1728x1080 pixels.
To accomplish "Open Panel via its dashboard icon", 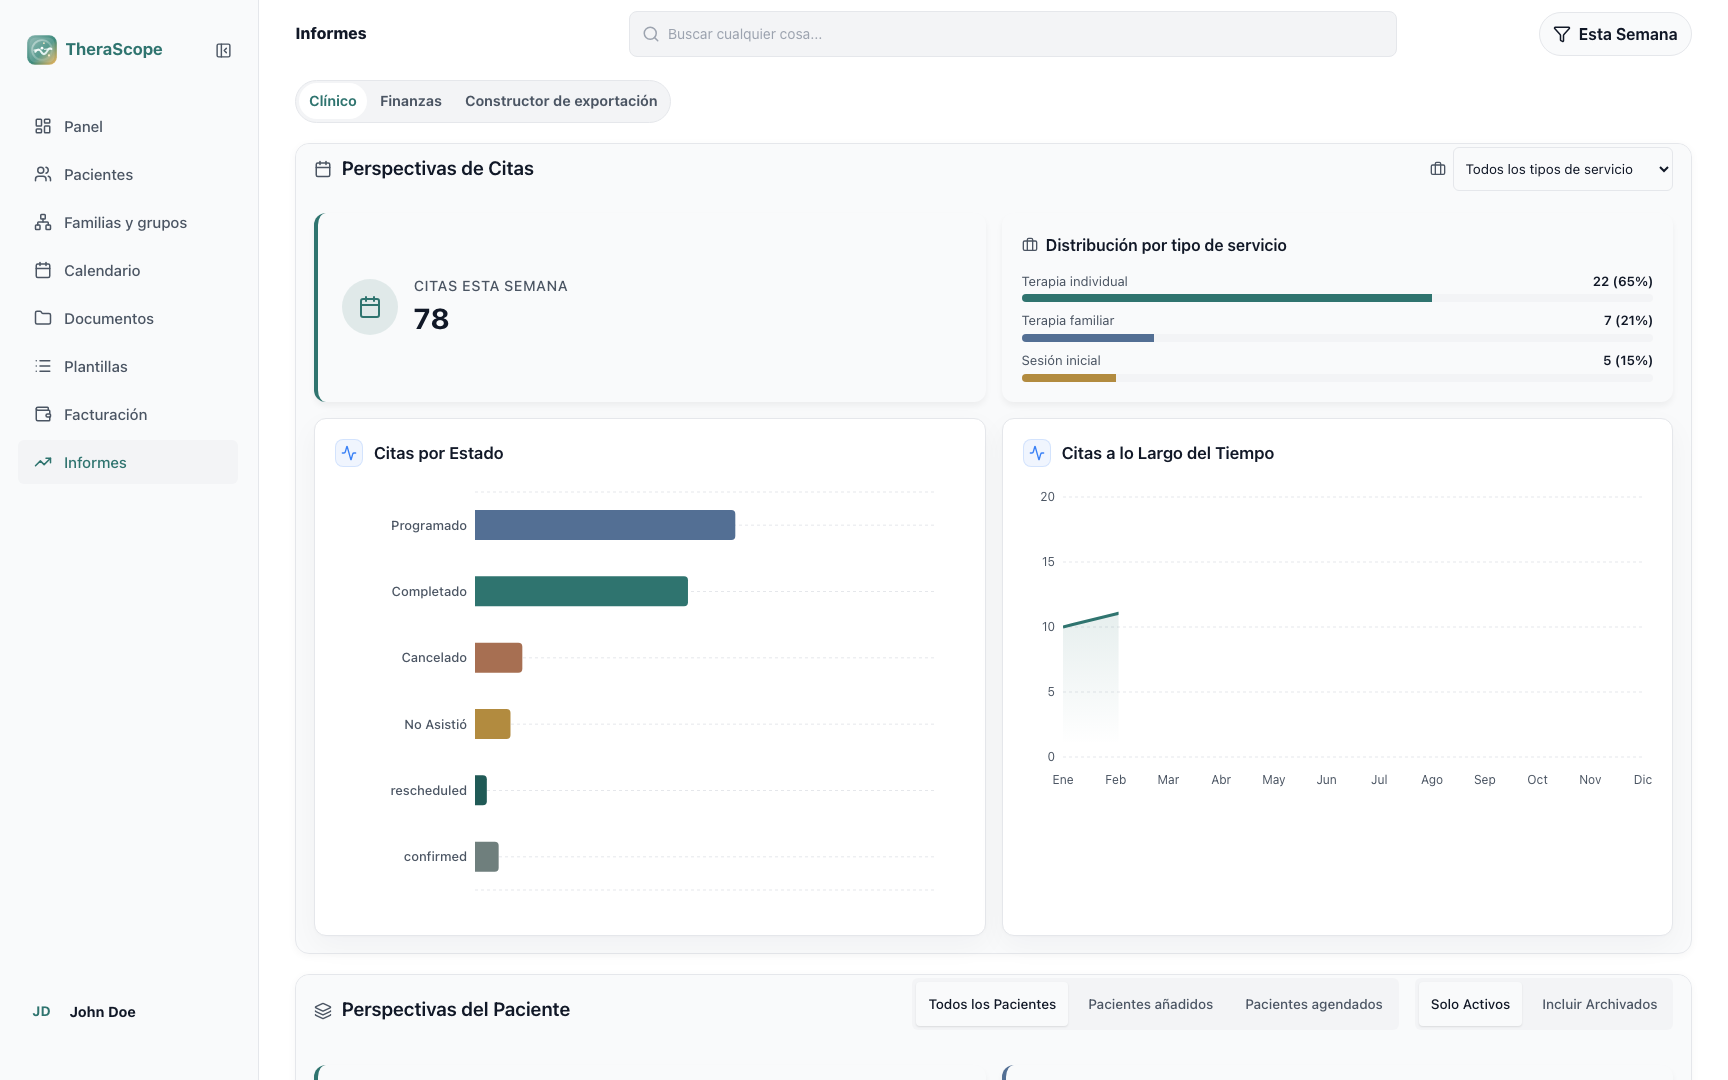I will (x=43, y=126).
